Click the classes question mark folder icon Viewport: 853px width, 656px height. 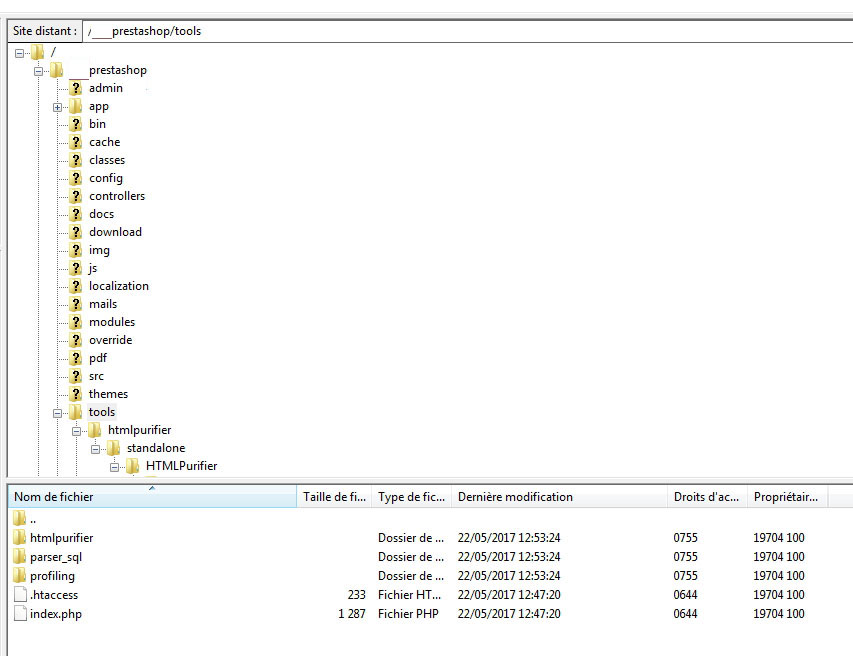click(76, 160)
